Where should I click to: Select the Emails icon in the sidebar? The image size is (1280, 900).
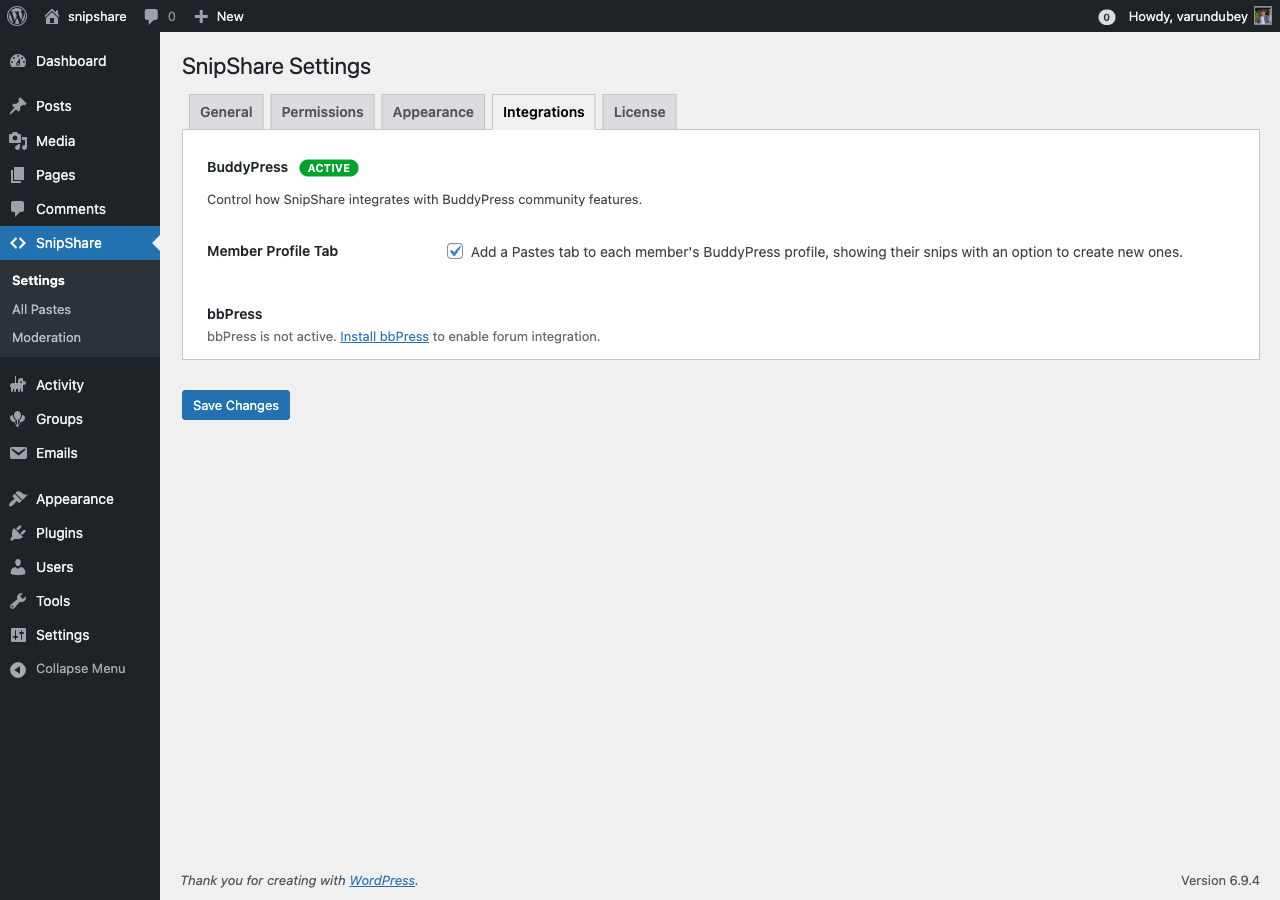click(x=18, y=453)
